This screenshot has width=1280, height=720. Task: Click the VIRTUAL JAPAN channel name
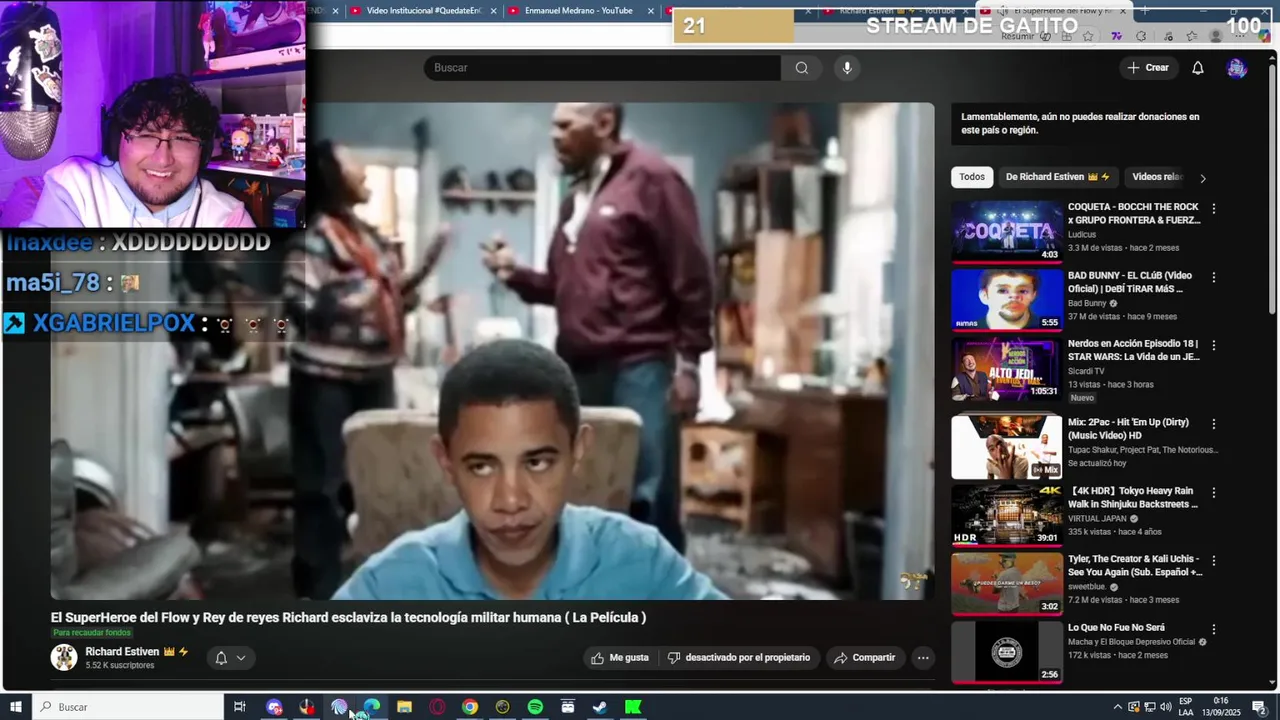pyautogui.click(x=1098, y=519)
